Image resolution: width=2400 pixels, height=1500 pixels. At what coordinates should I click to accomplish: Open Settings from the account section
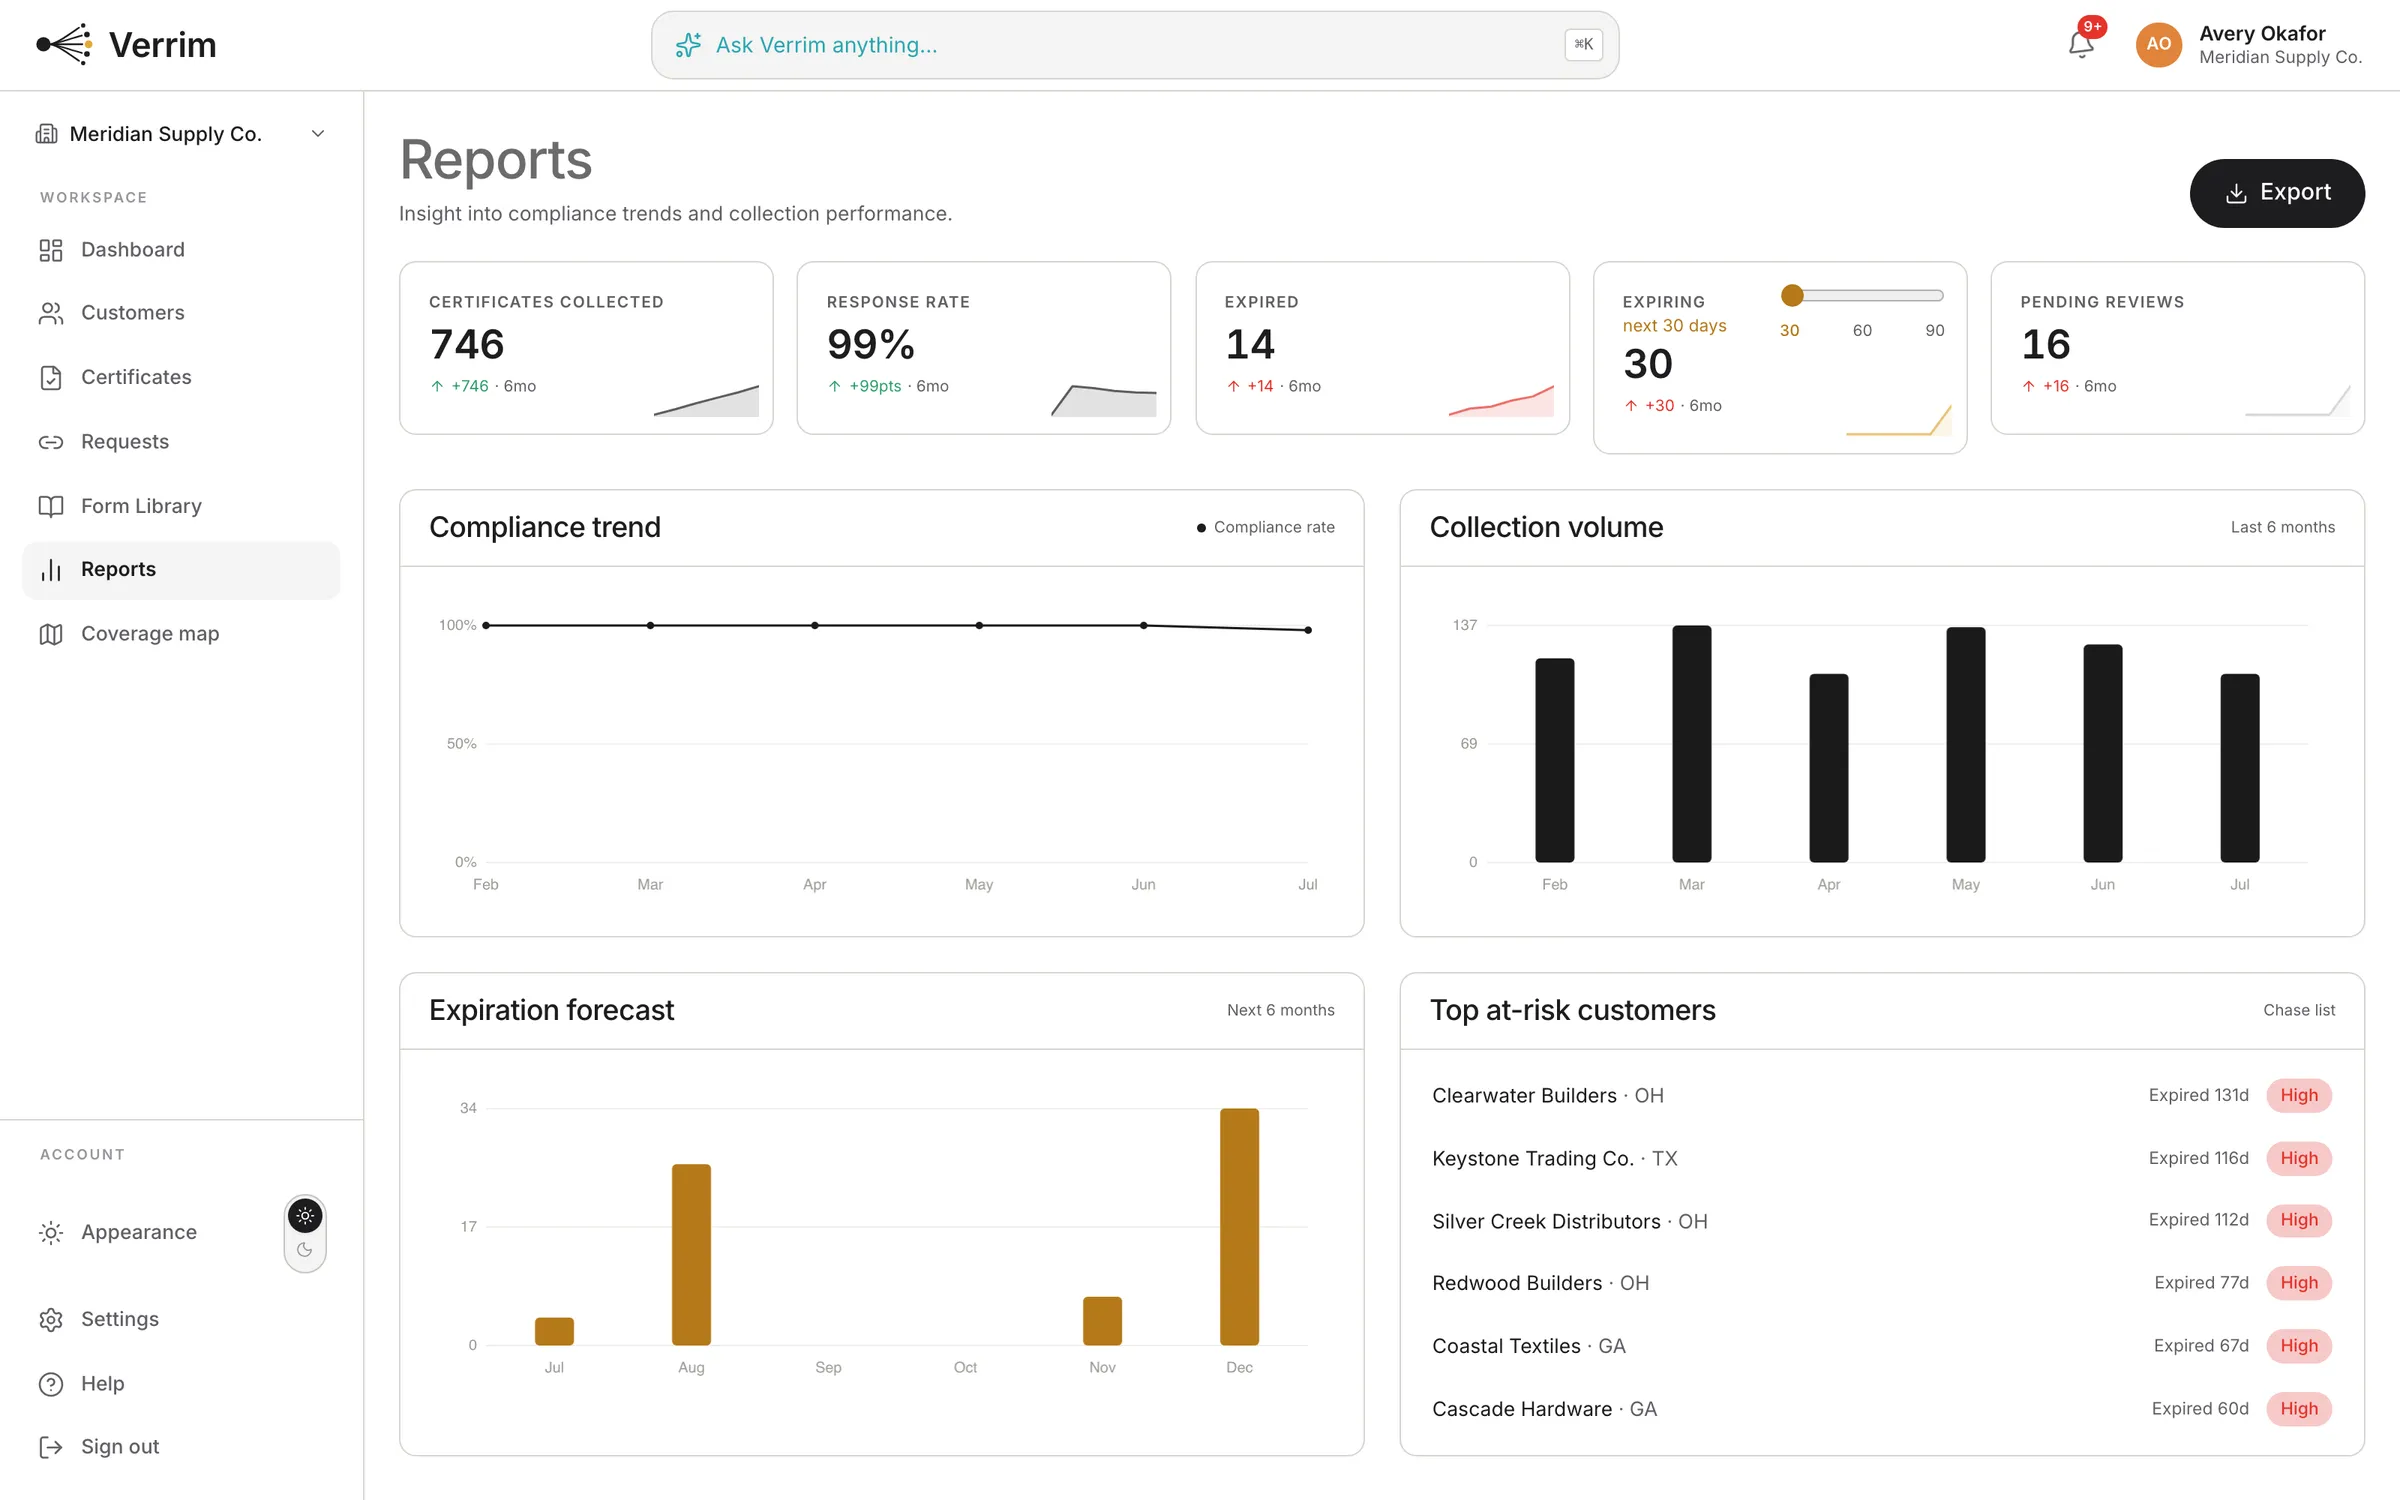tap(181, 1320)
